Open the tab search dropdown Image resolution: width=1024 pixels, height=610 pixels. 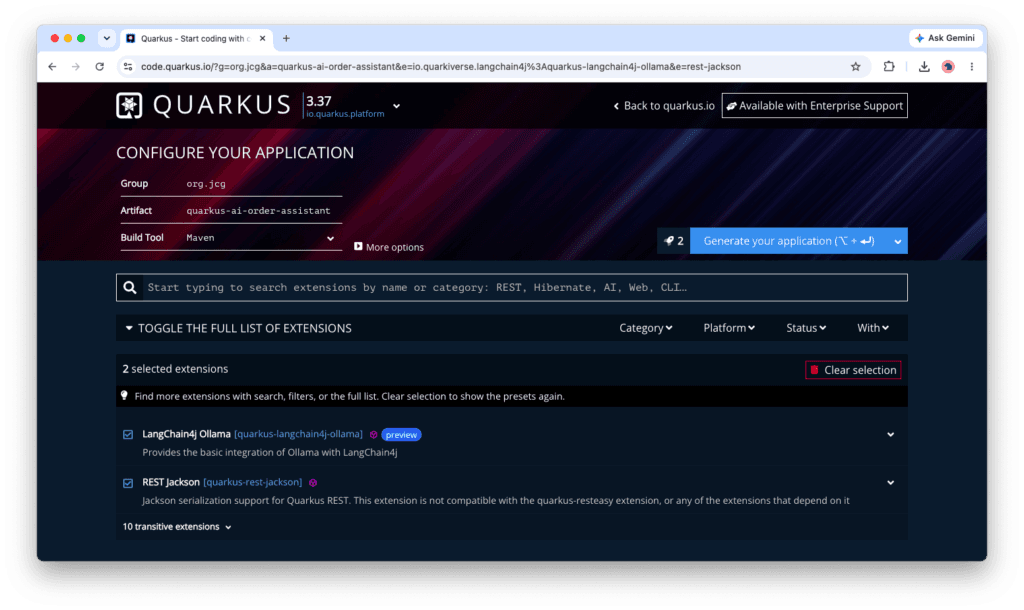tap(106, 39)
